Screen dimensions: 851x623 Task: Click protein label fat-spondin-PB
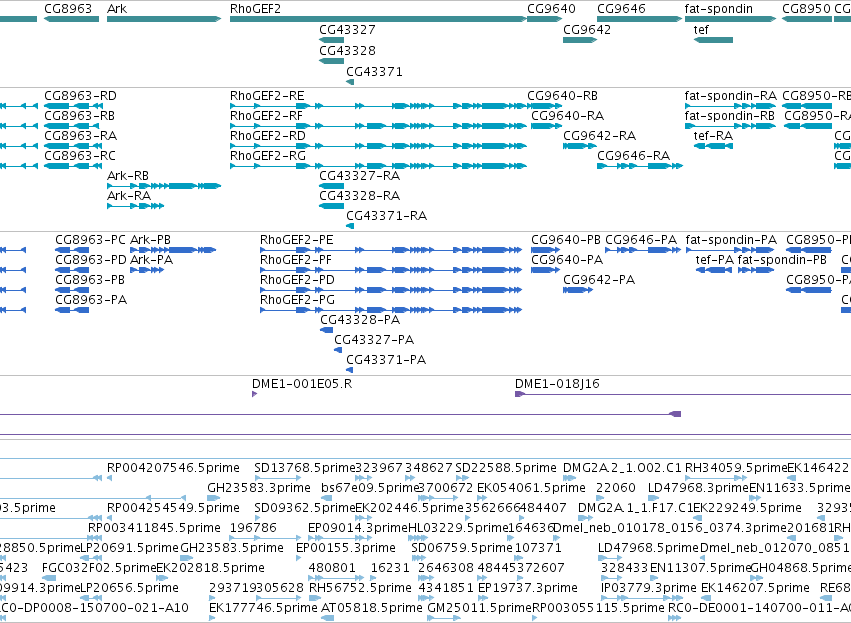tap(782, 260)
